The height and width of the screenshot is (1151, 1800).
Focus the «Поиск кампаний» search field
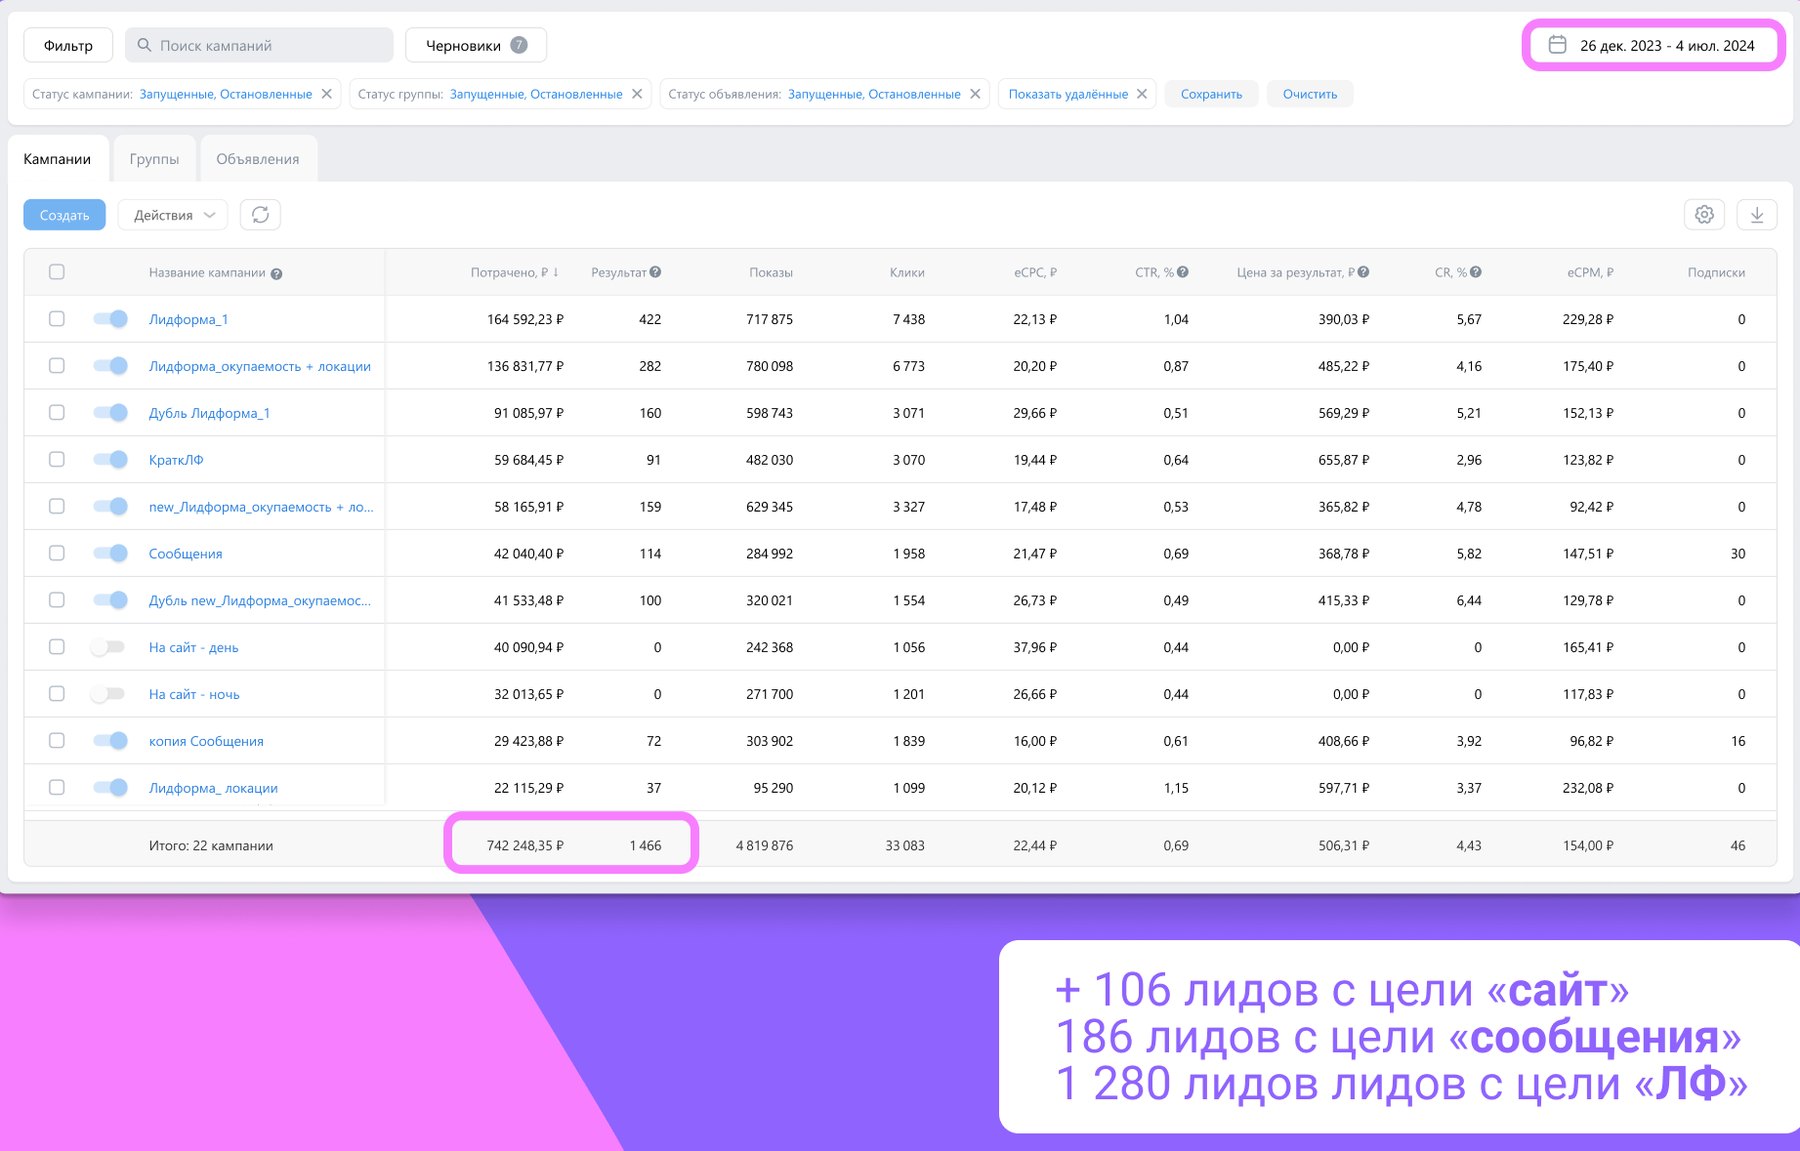(259, 45)
